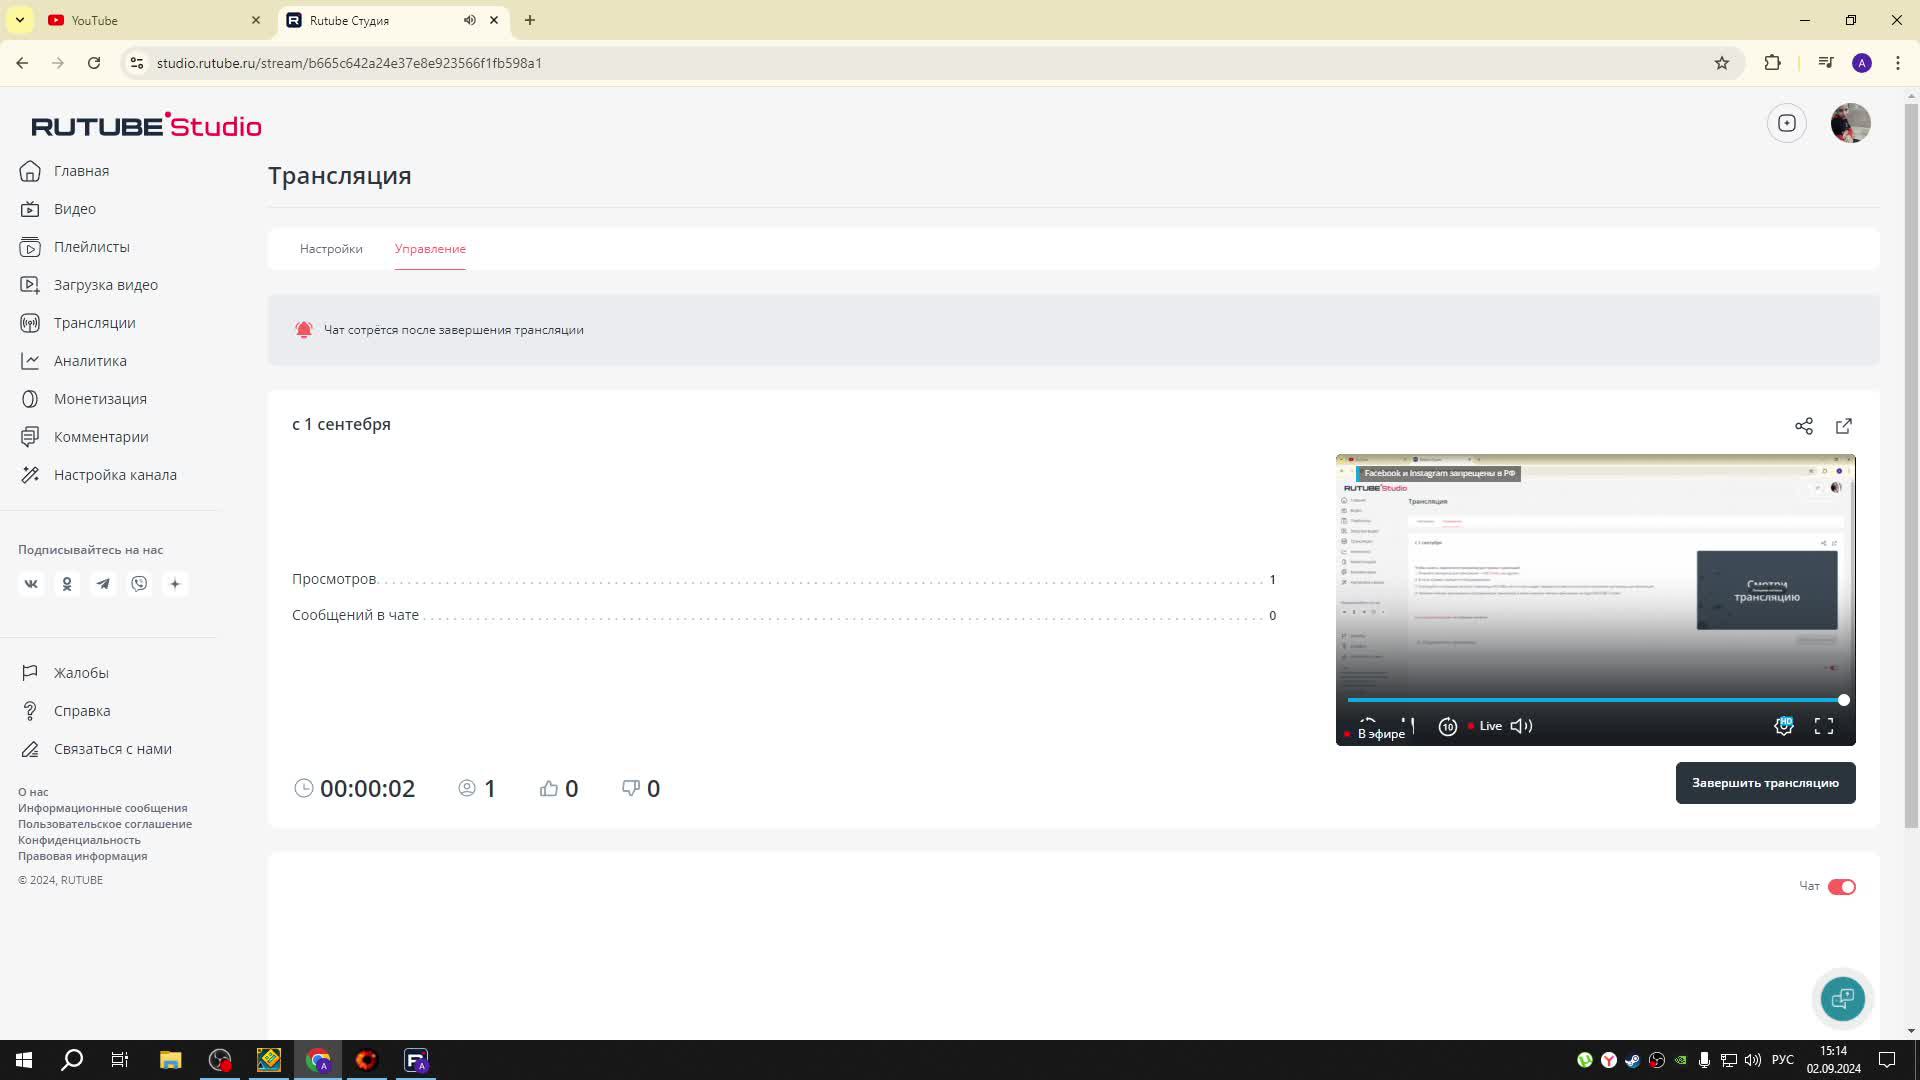The image size is (1920, 1080).
Task: Switch to the Настройки tab
Action: (331, 249)
